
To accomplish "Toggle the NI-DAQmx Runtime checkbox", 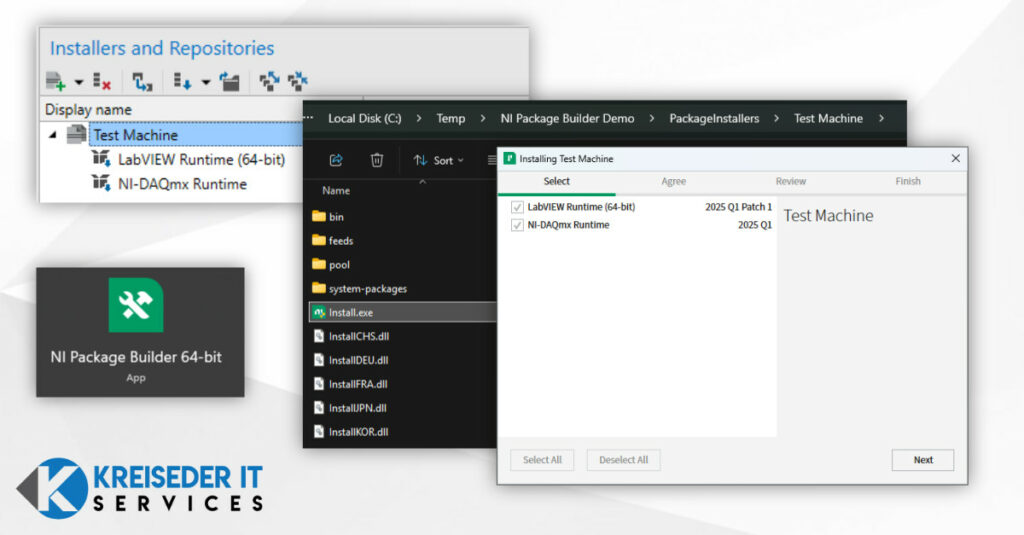I will [517, 225].
